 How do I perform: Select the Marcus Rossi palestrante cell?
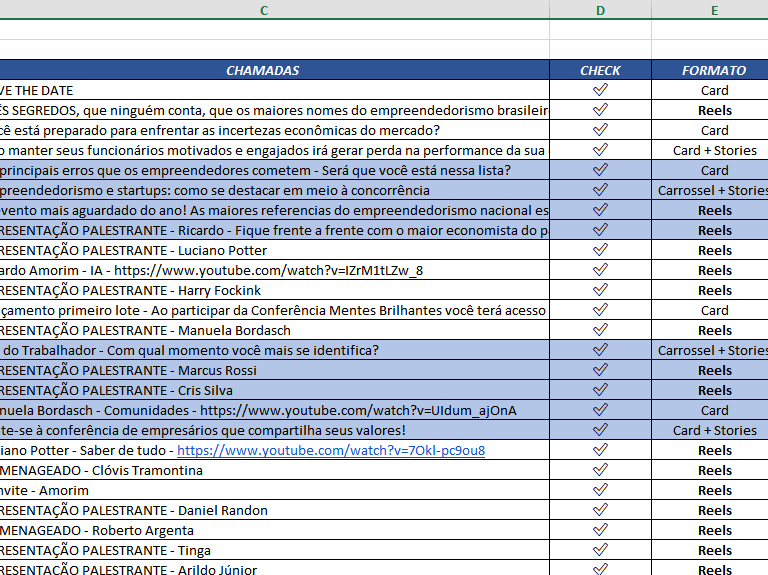[274, 370]
